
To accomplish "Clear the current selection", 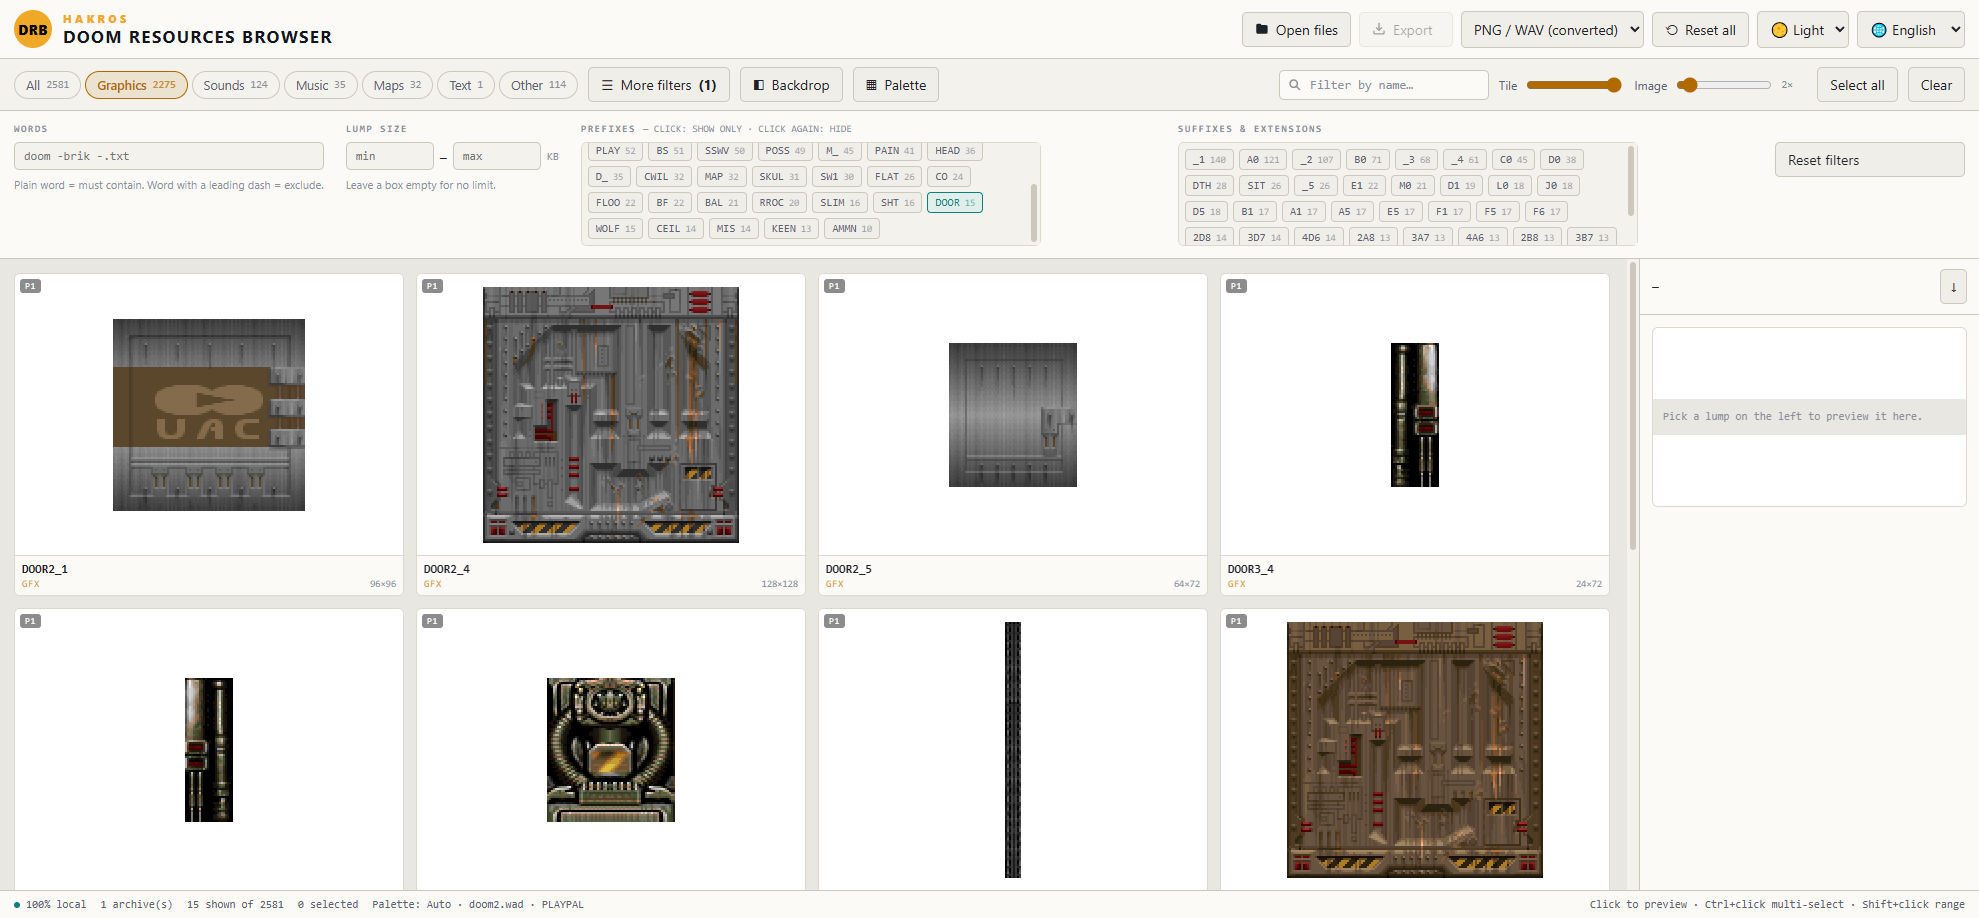I will coord(1936,85).
